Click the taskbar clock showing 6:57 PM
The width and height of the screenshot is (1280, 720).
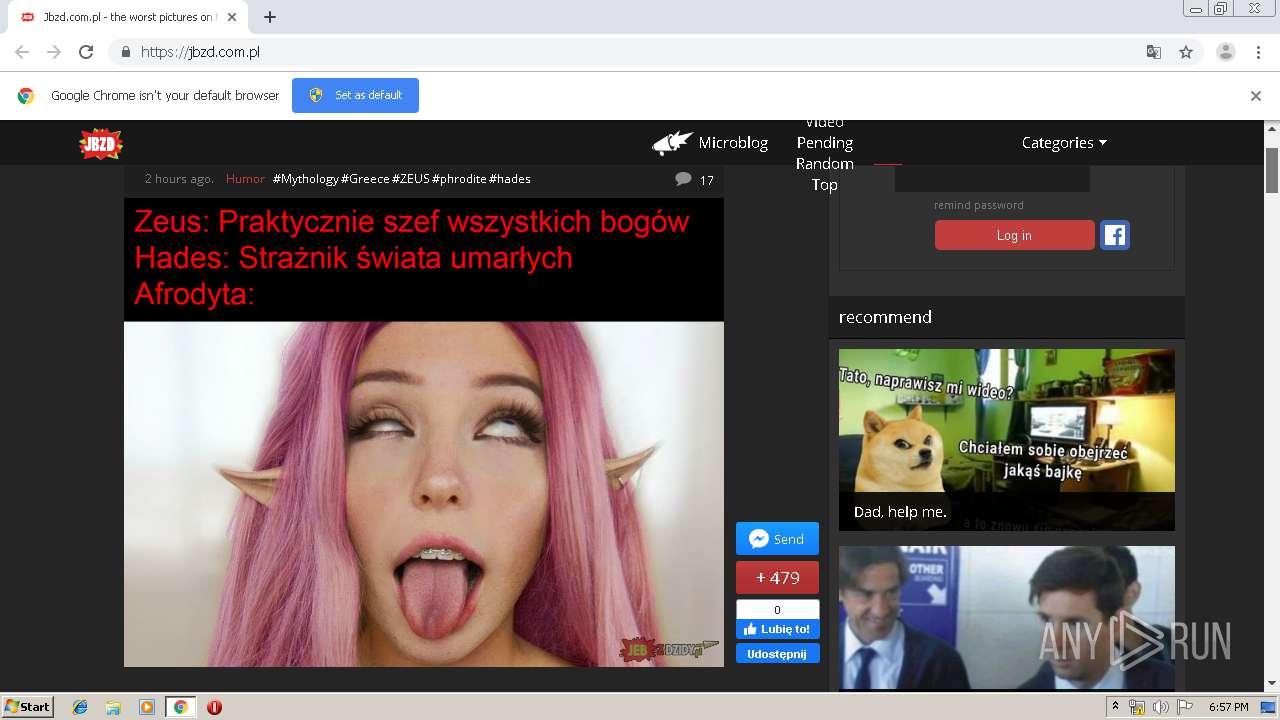(x=1228, y=707)
